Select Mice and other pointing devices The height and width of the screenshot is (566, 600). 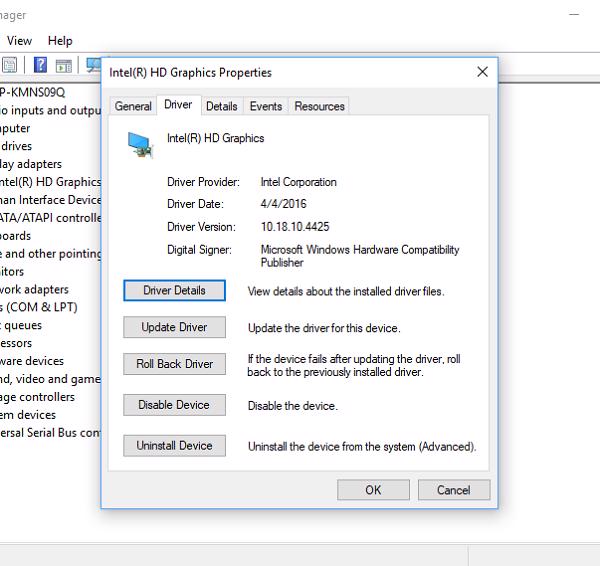(51, 254)
